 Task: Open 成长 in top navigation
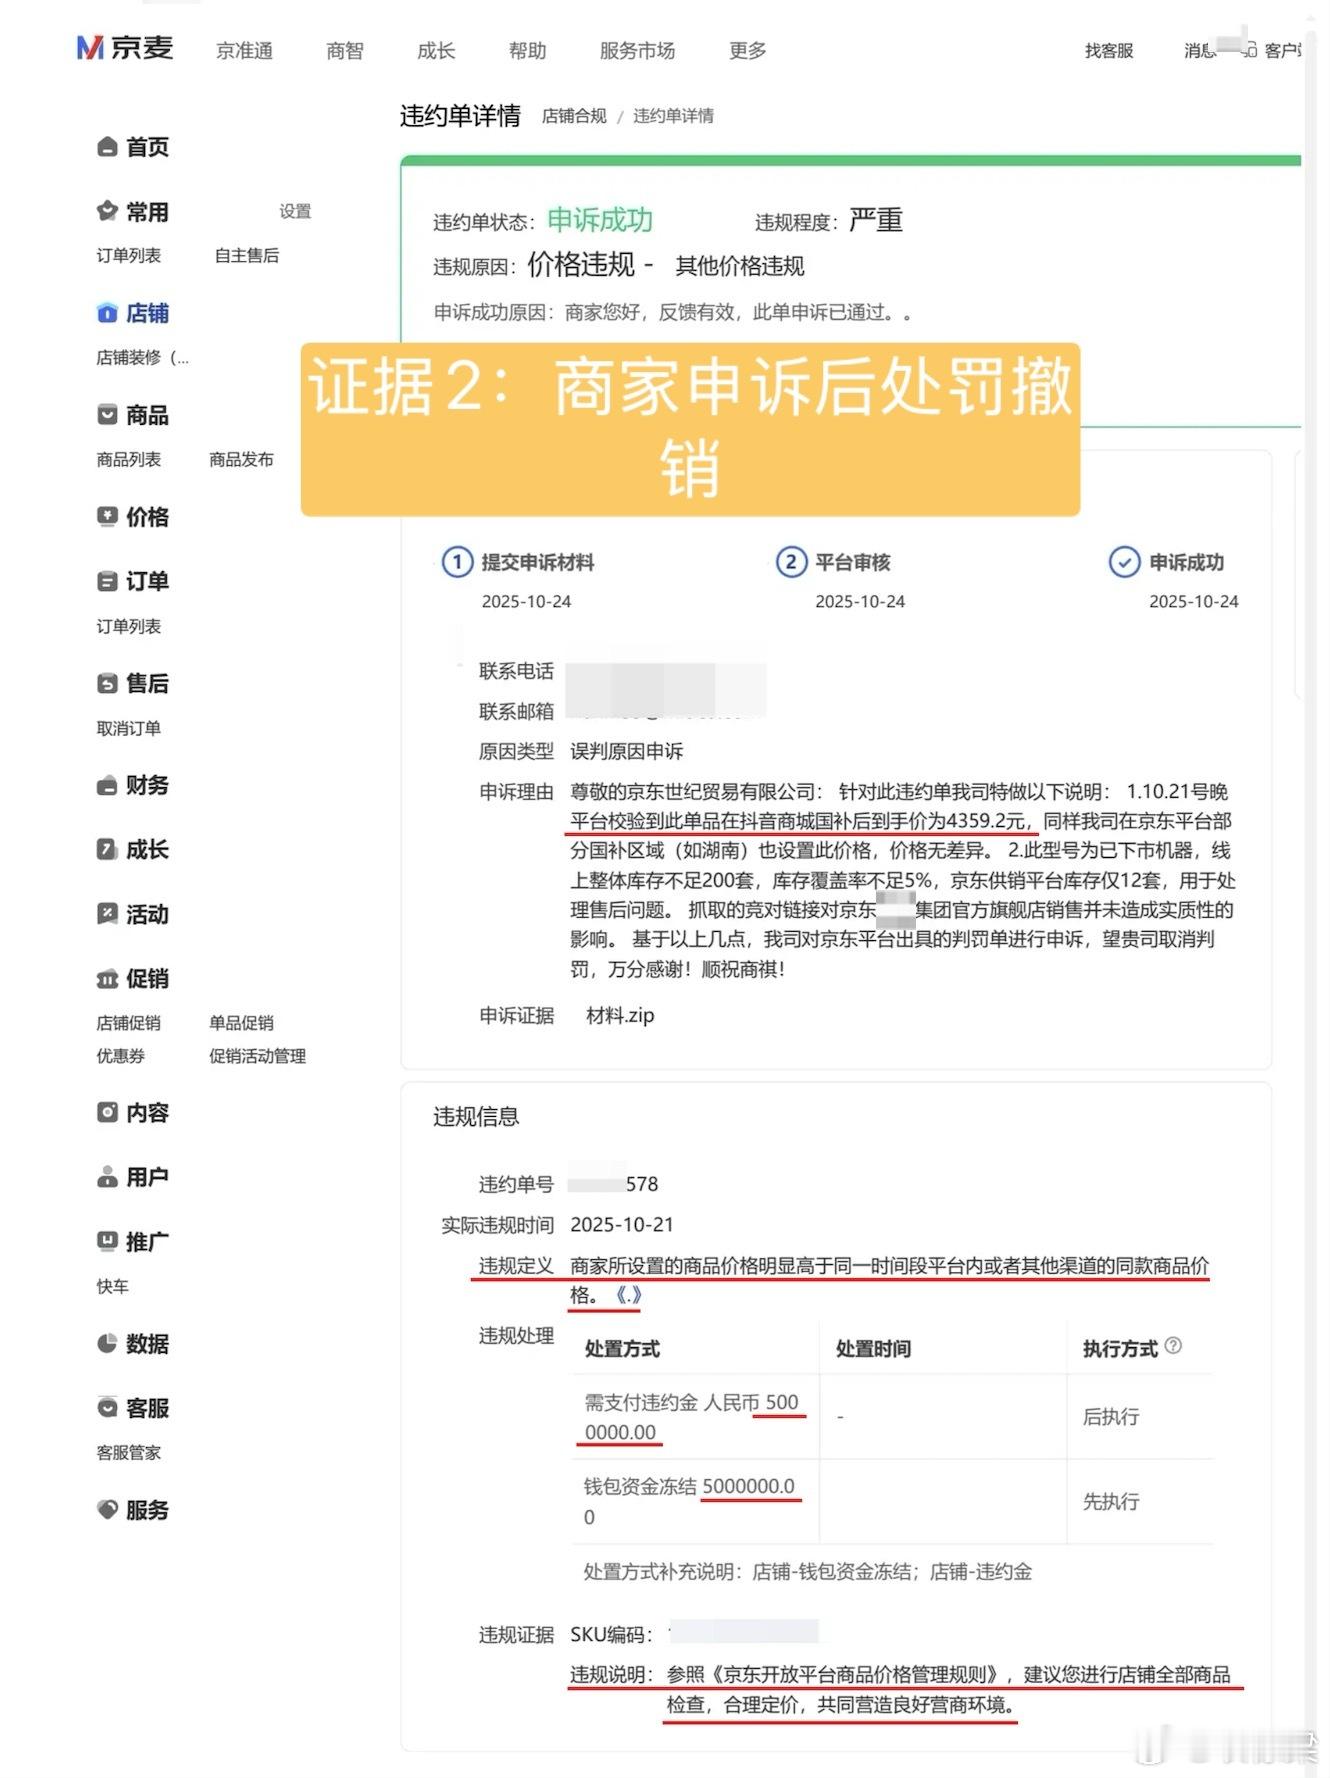tap(436, 50)
